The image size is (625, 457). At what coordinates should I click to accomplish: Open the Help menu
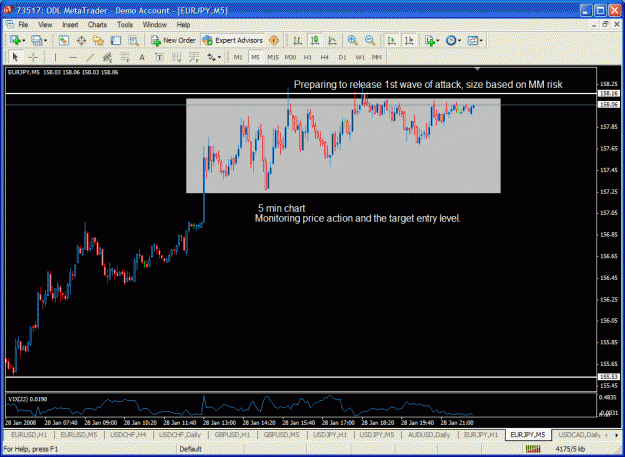point(183,25)
